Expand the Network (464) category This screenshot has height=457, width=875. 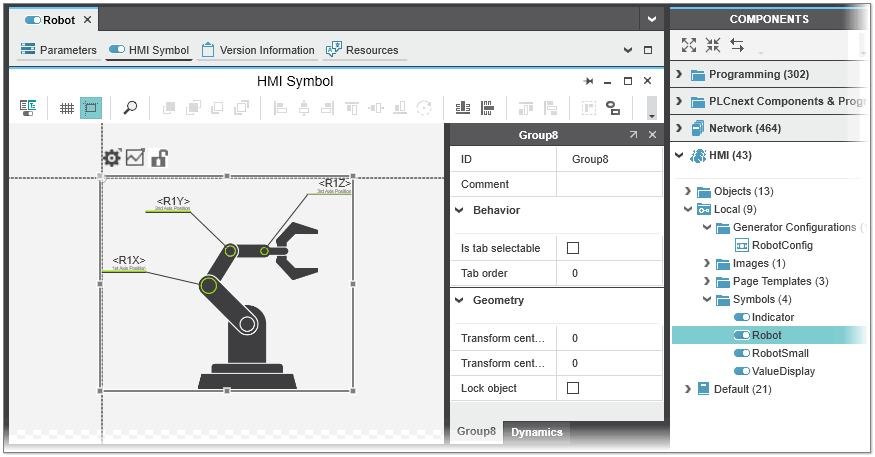coord(680,128)
